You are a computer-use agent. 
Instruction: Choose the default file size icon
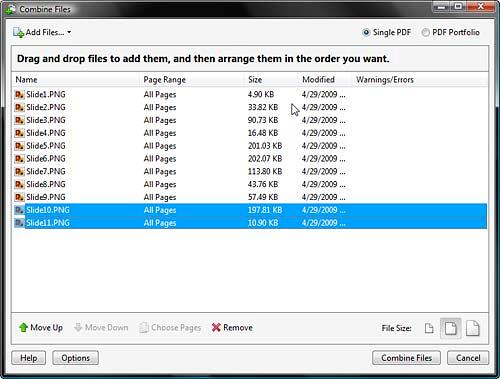(x=451, y=328)
